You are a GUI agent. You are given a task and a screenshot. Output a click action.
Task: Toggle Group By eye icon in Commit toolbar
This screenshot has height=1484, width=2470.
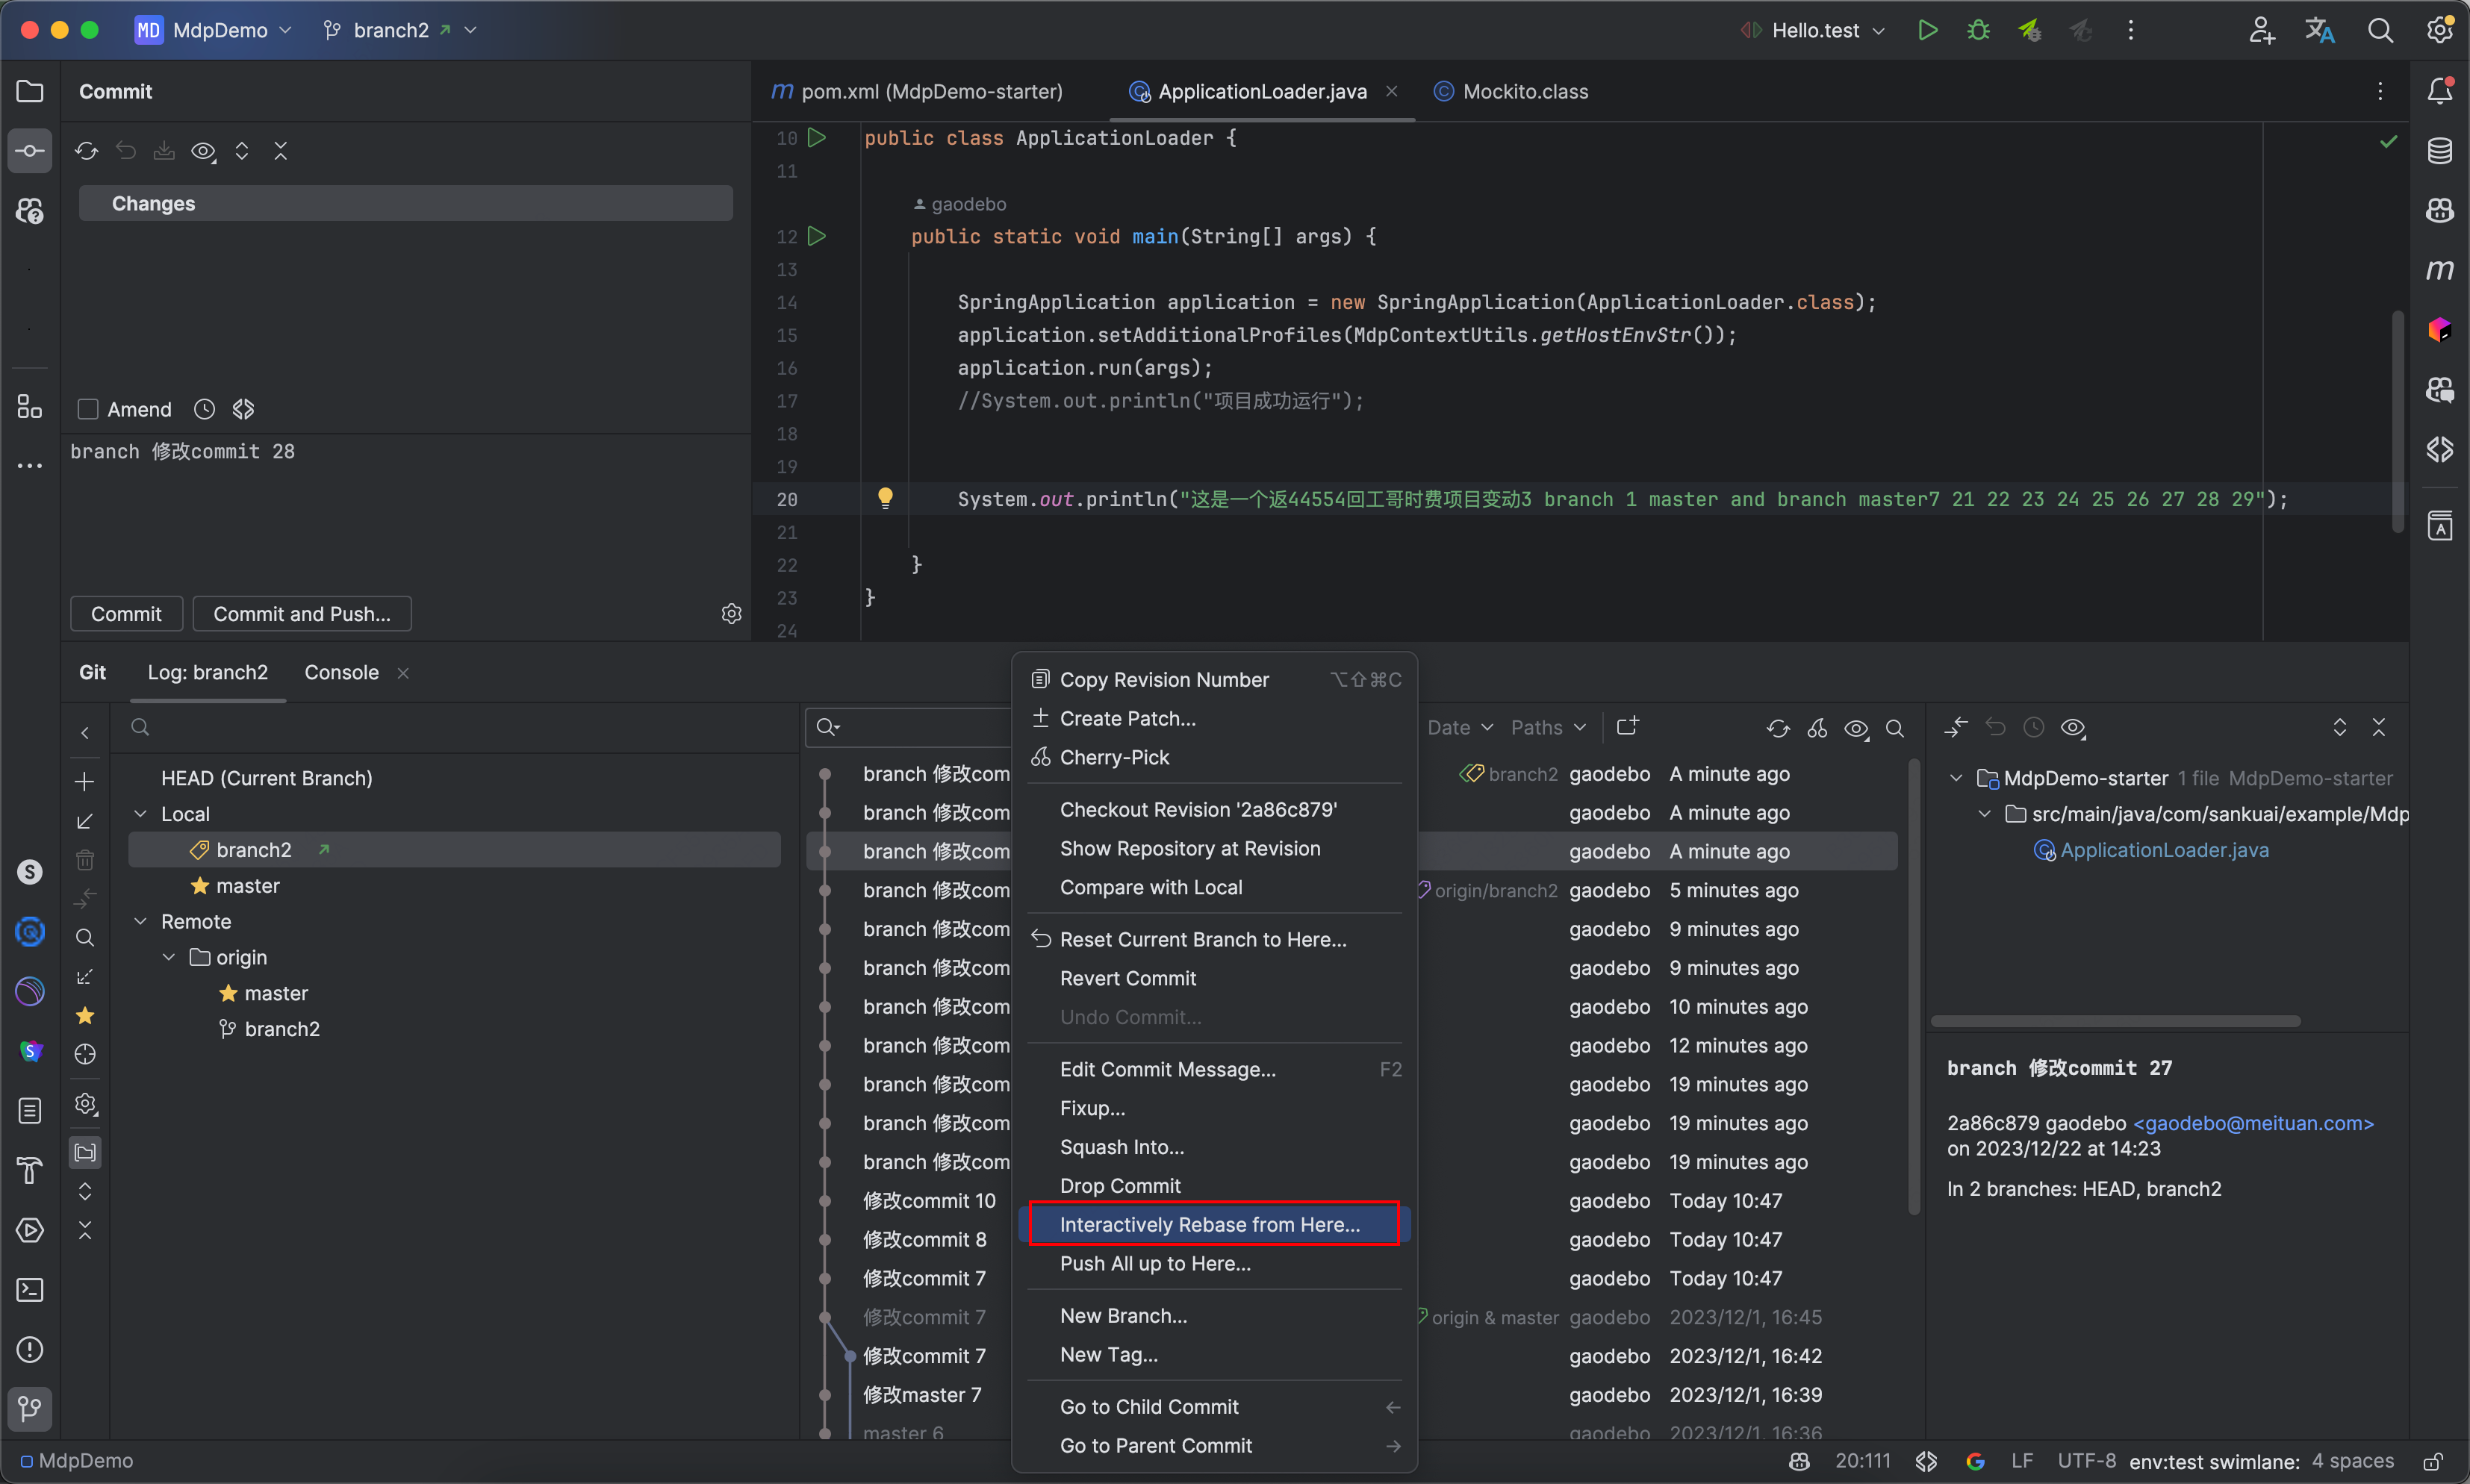tap(203, 151)
